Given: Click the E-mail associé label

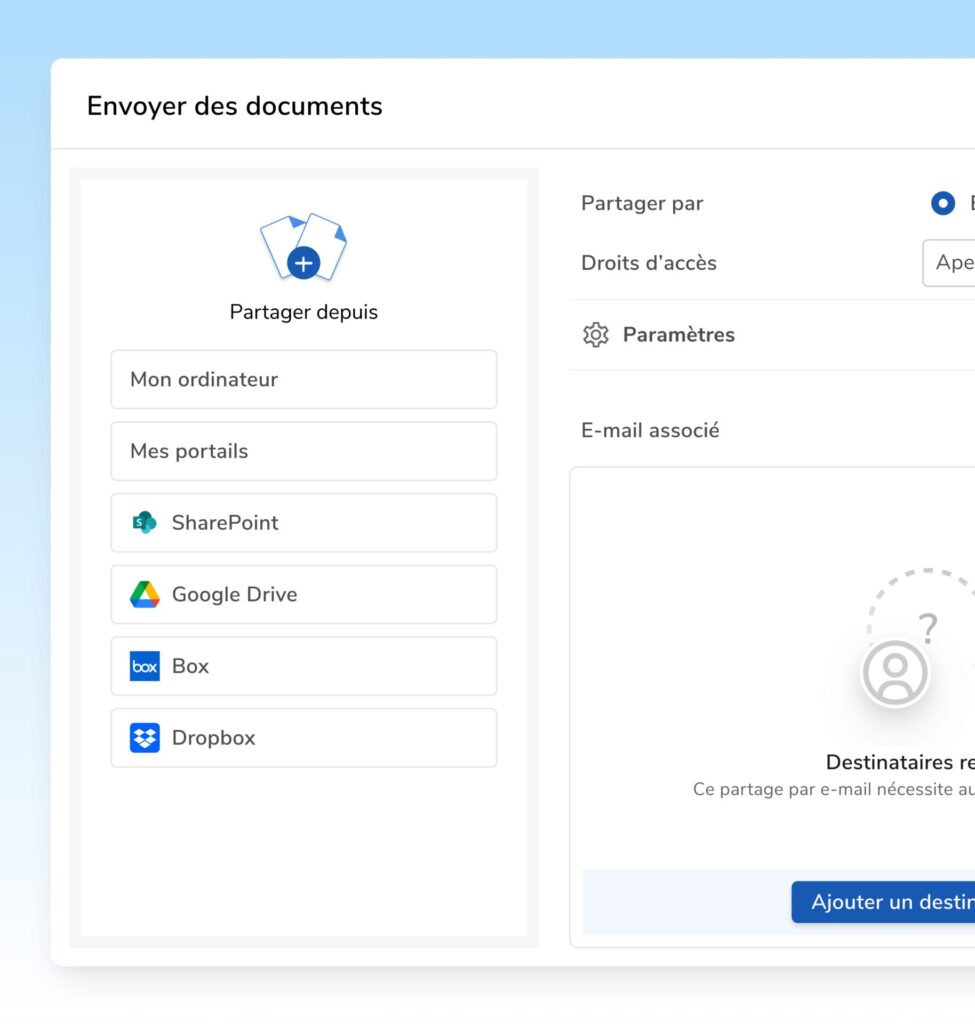Looking at the screenshot, I should [x=650, y=431].
